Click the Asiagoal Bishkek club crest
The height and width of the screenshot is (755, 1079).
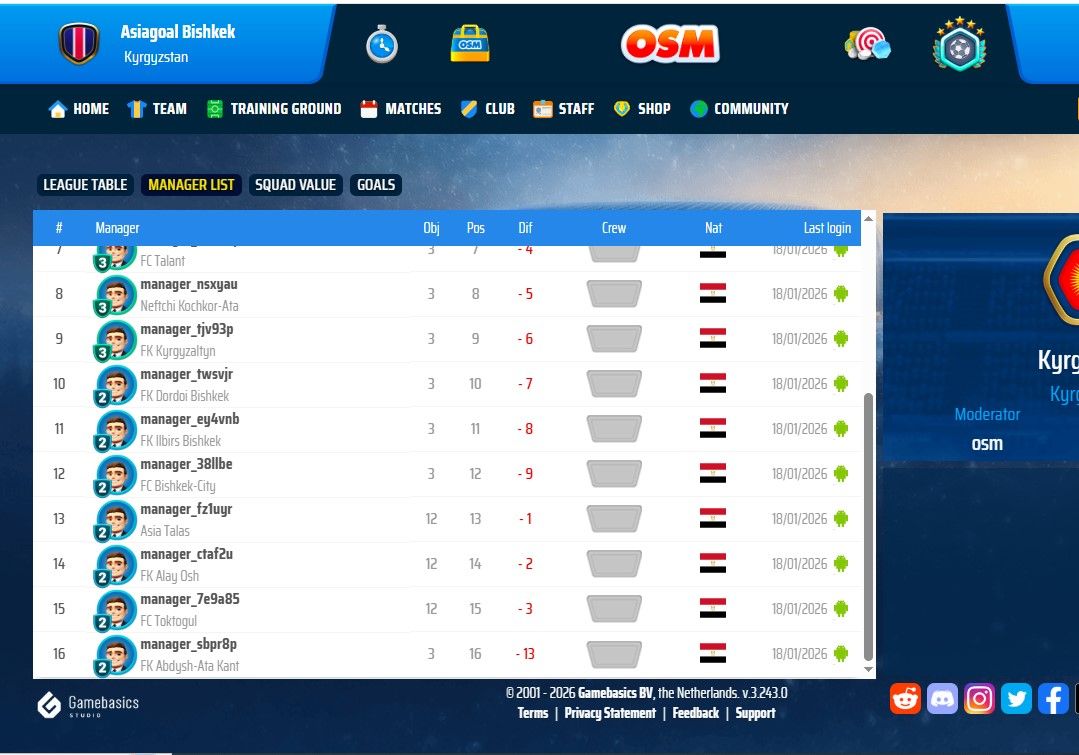point(78,44)
